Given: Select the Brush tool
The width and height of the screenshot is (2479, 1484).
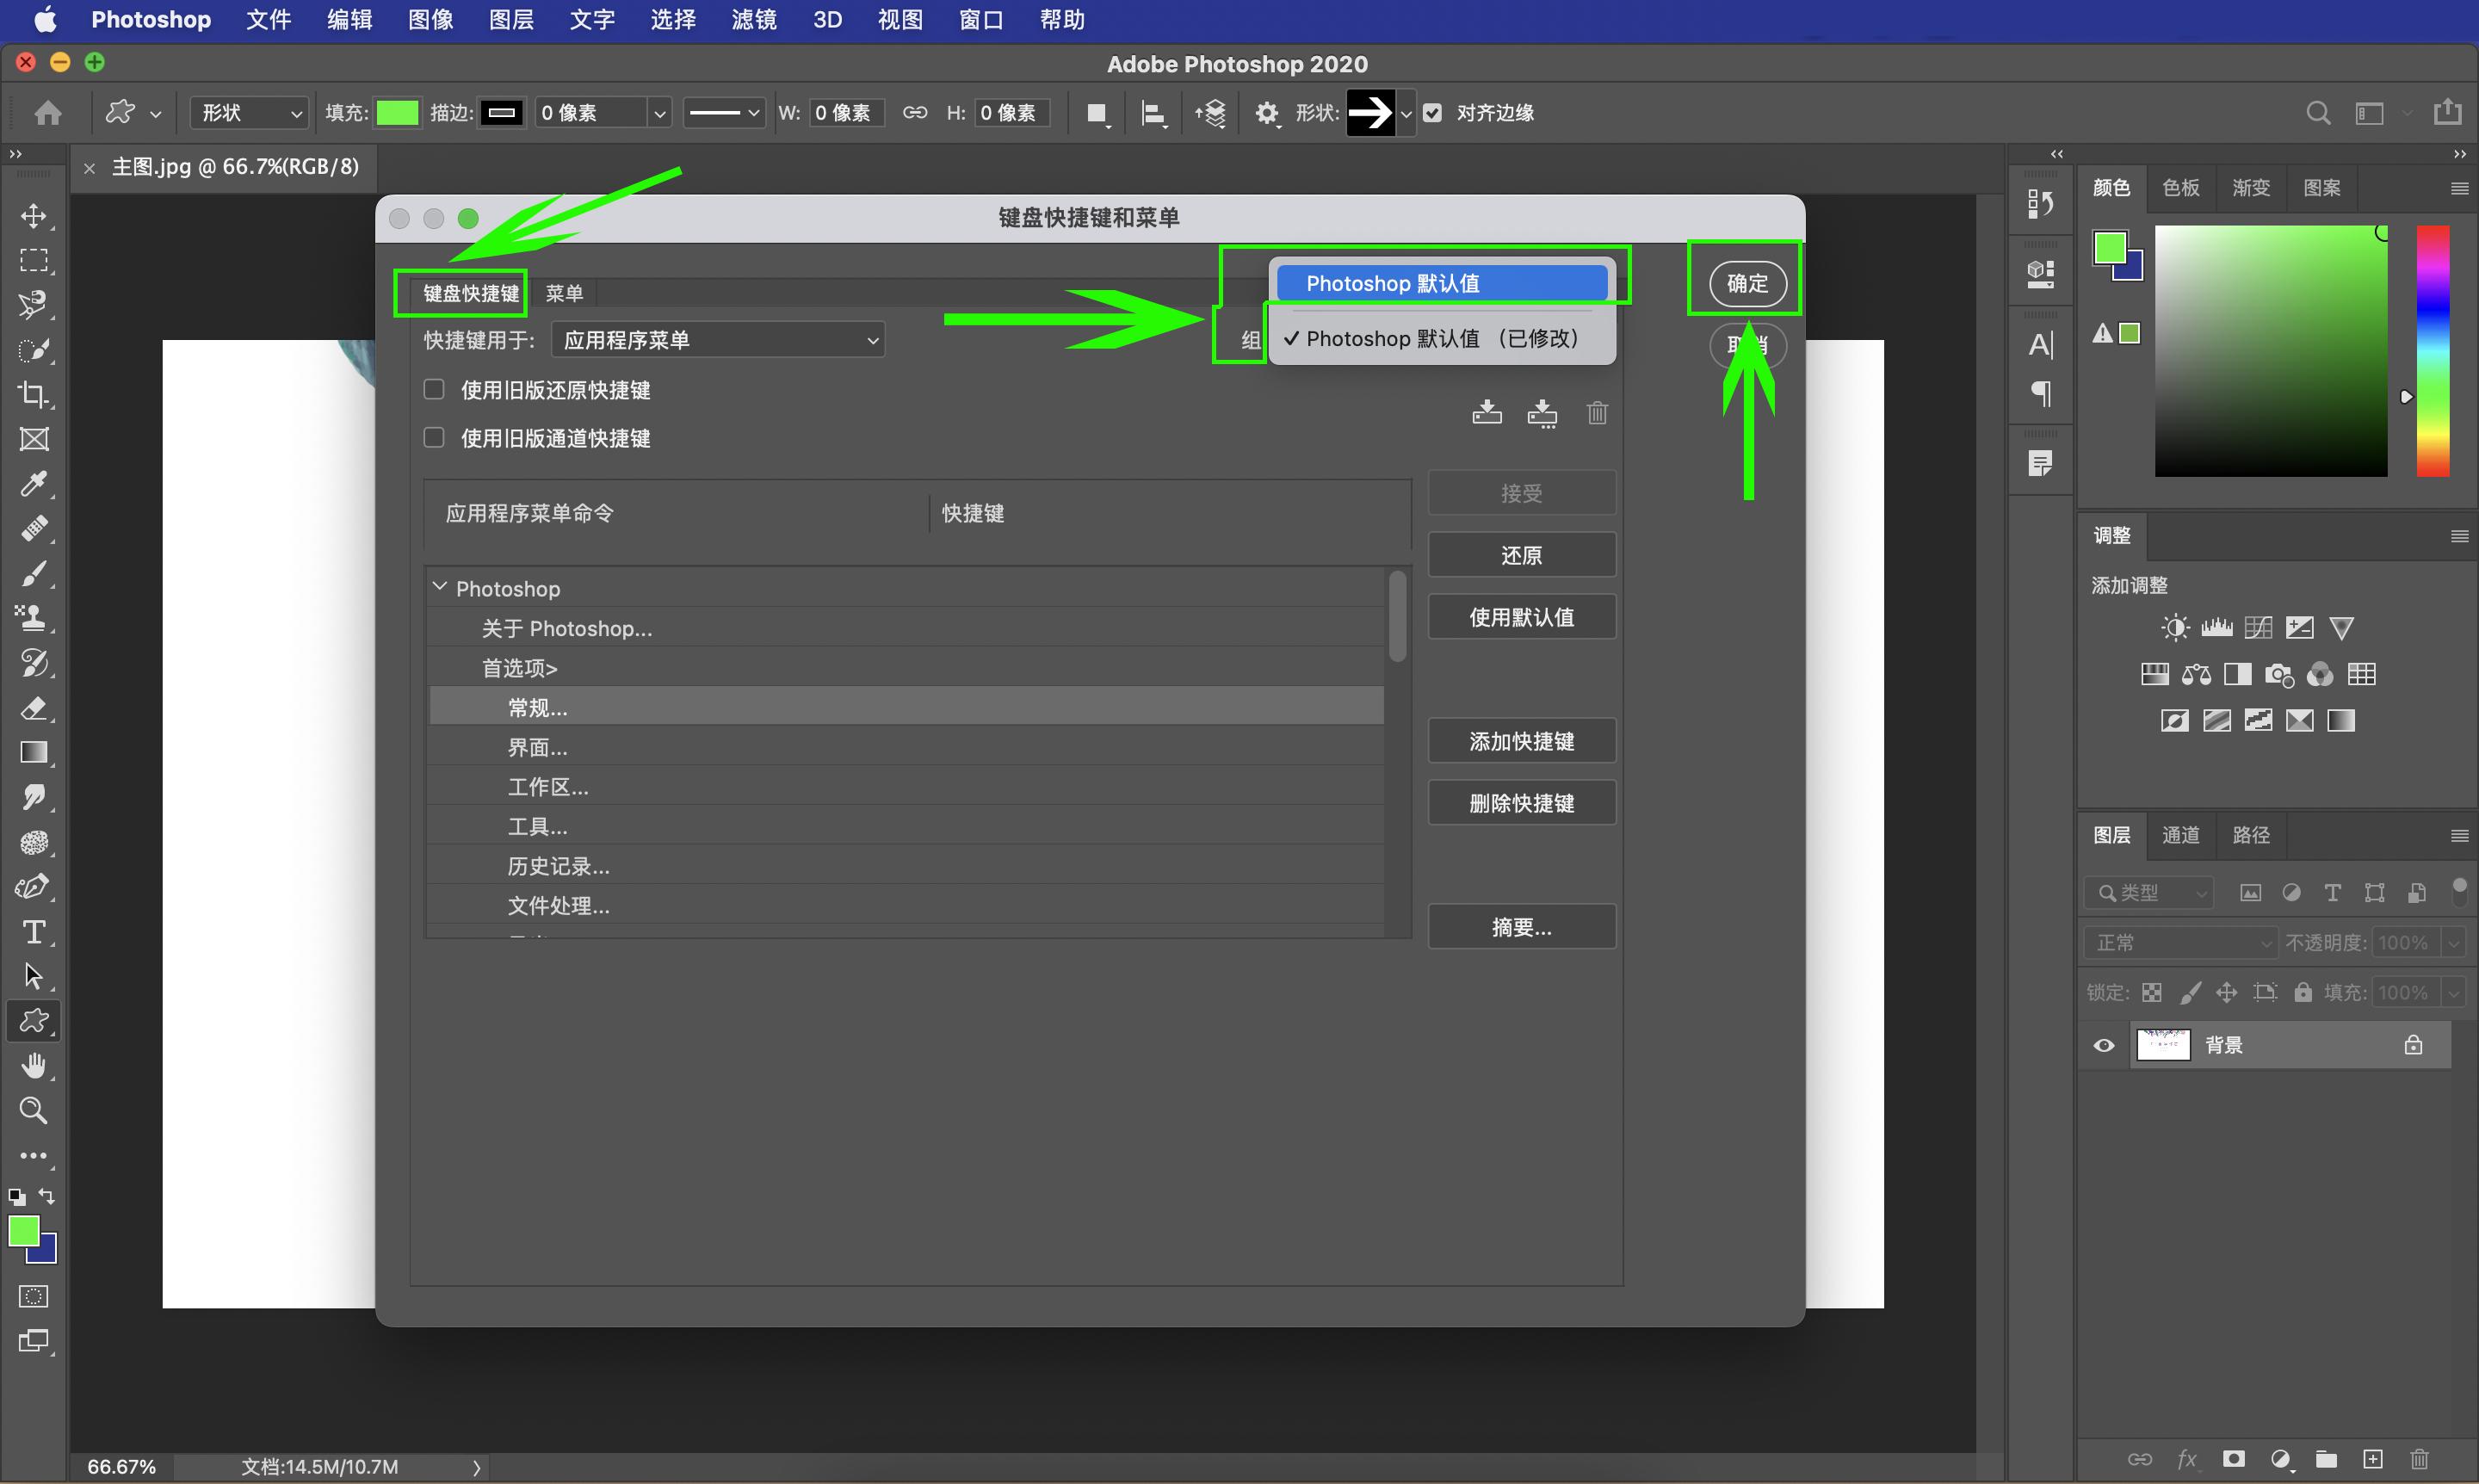Looking at the screenshot, I should coord(34,573).
